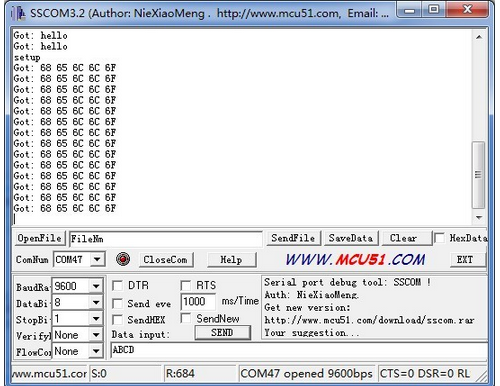Click 'COM47 opened 9600bps' status text
Screen dimensions: 500x386
point(306,374)
